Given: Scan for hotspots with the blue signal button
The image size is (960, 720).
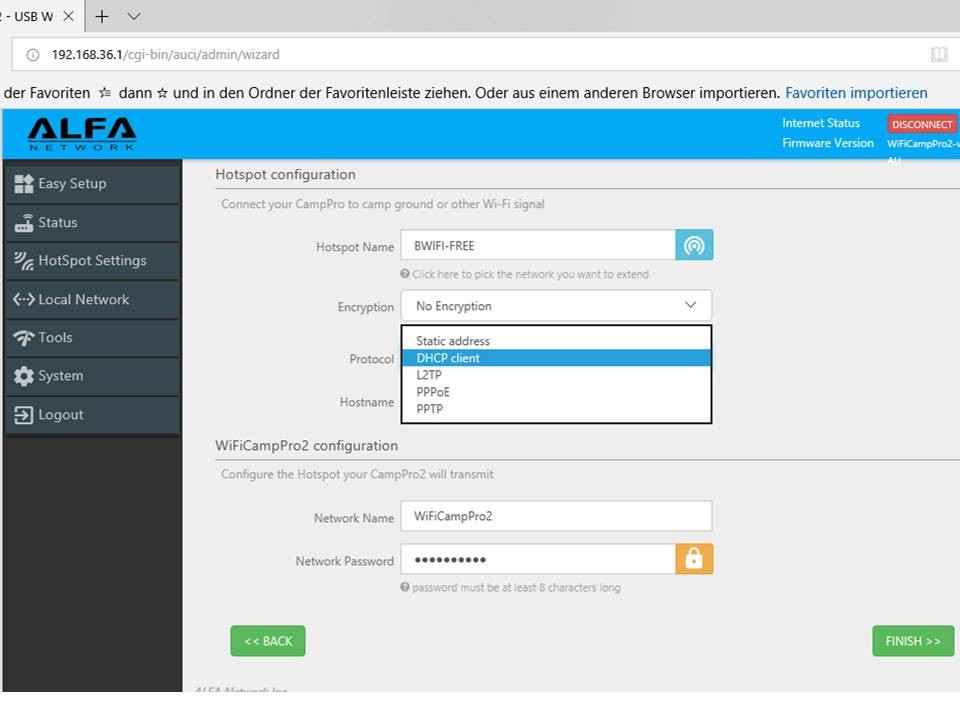Looking at the screenshot, I should point(694,245).
